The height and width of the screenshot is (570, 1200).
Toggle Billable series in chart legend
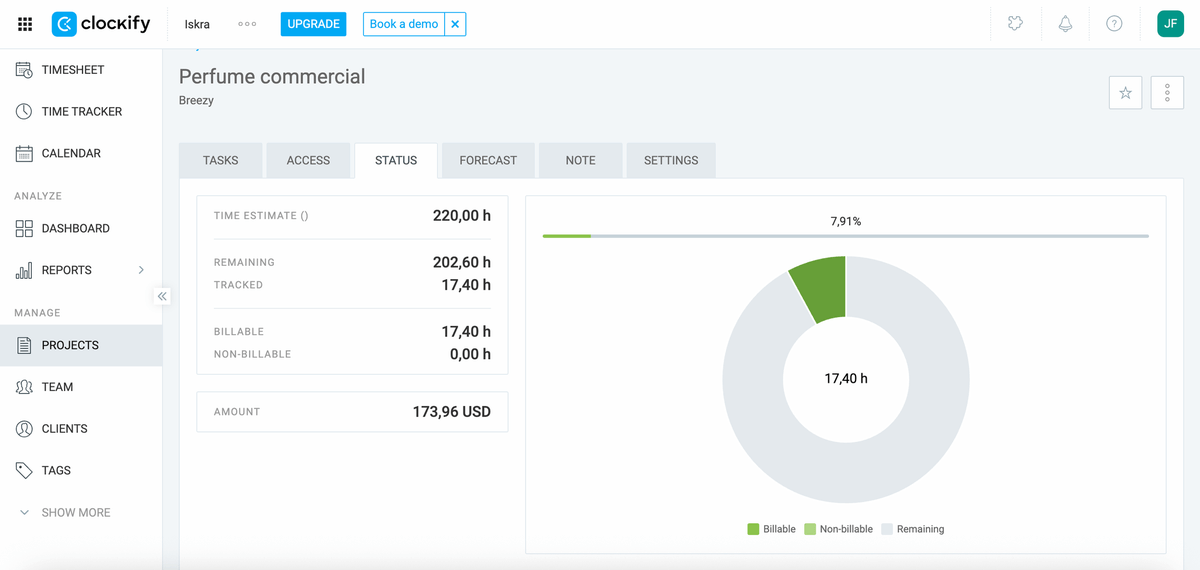[x=771, y=529]
